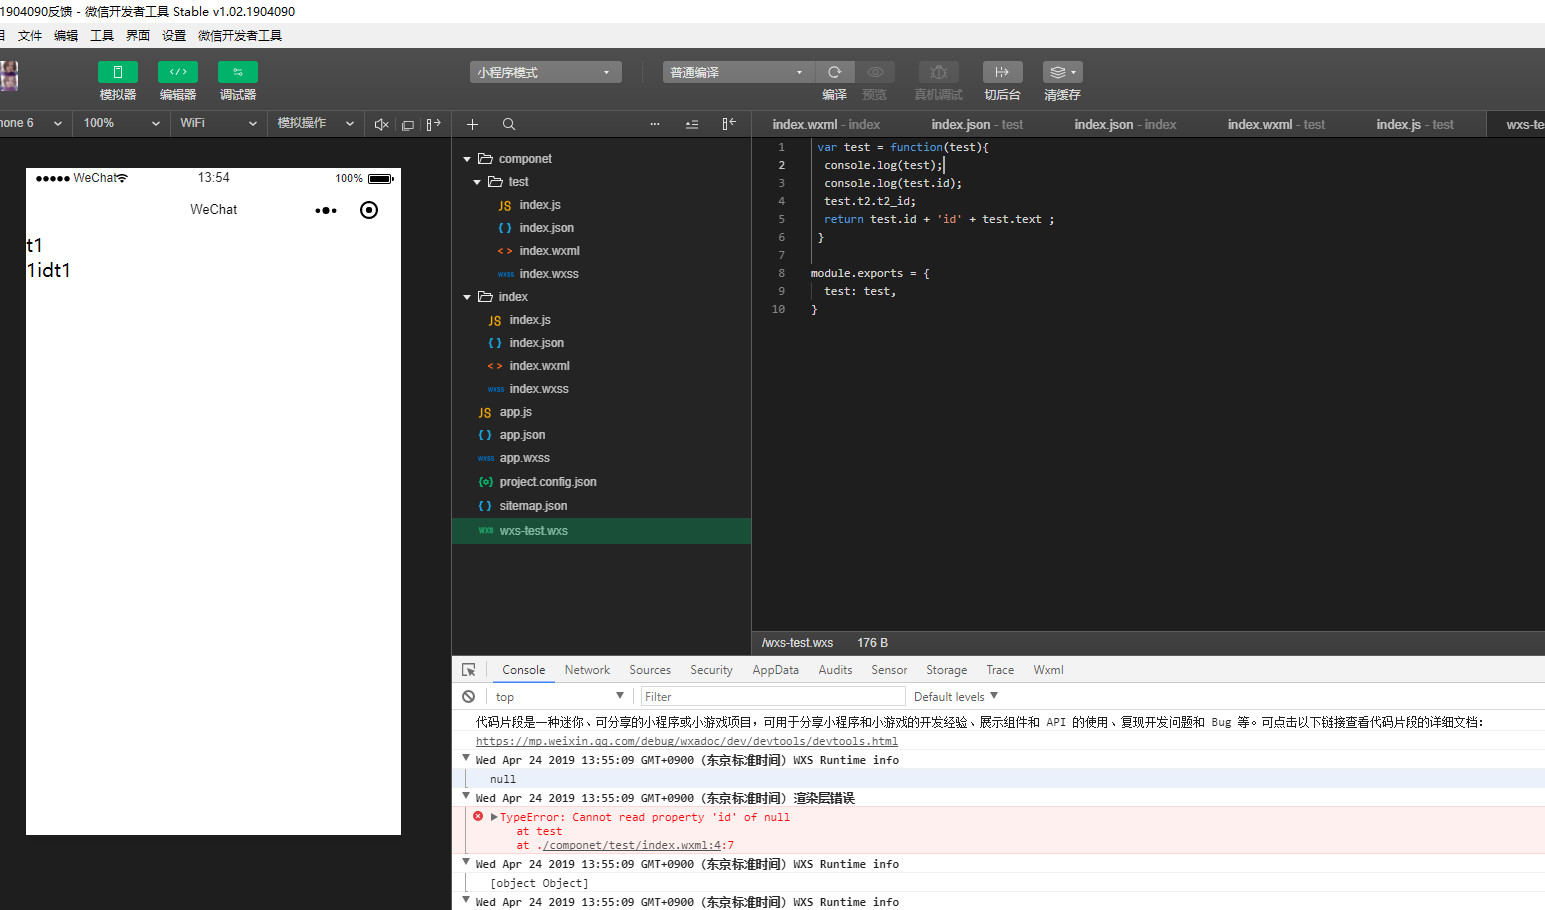Click the file tree search icon
1545x910 pixels.
(x=509, y=124)
